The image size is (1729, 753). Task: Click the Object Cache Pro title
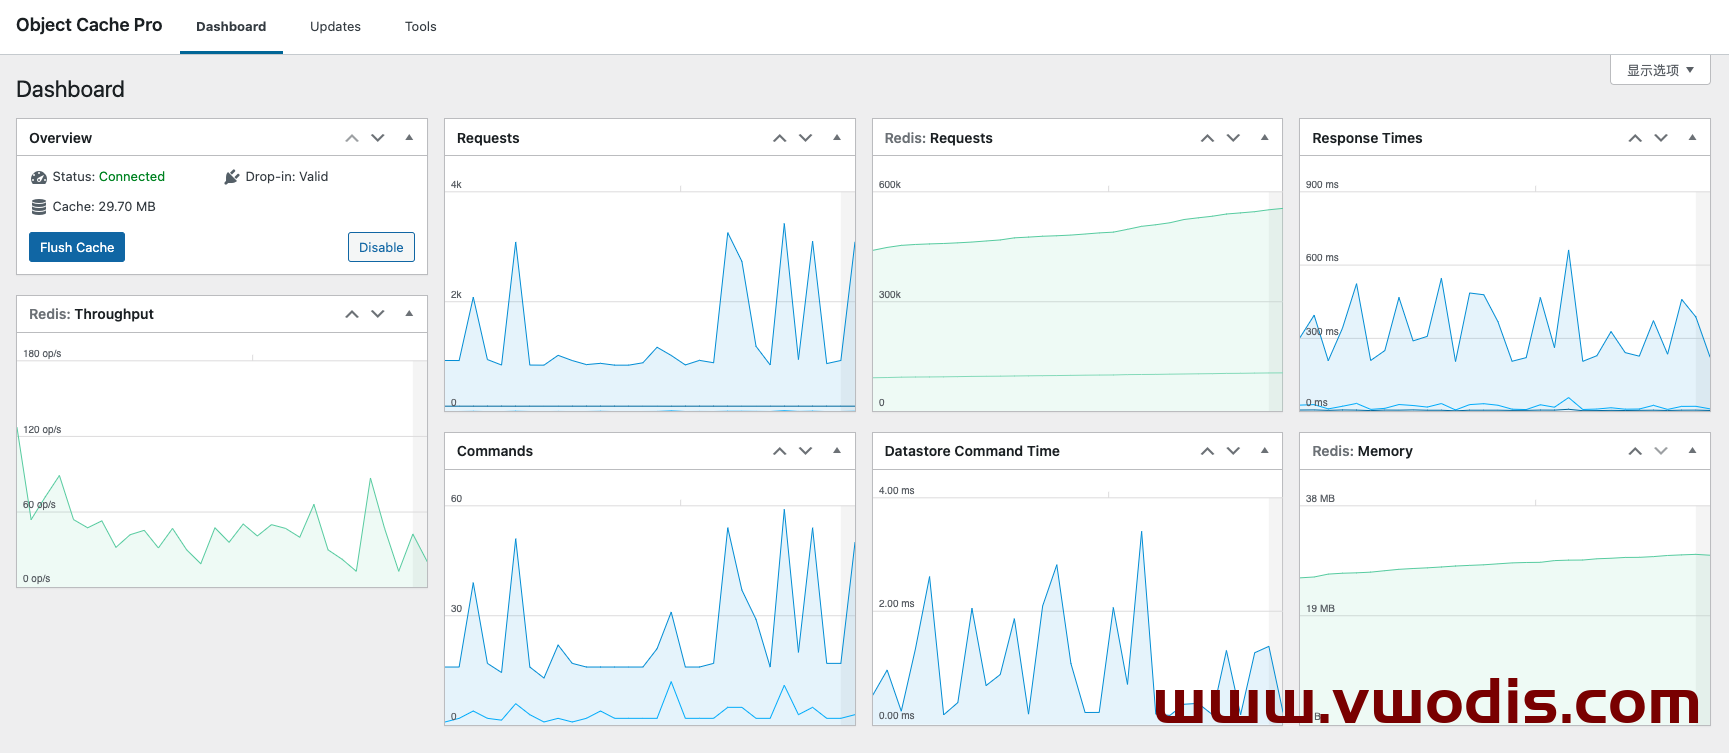click(x=89, y=25)
